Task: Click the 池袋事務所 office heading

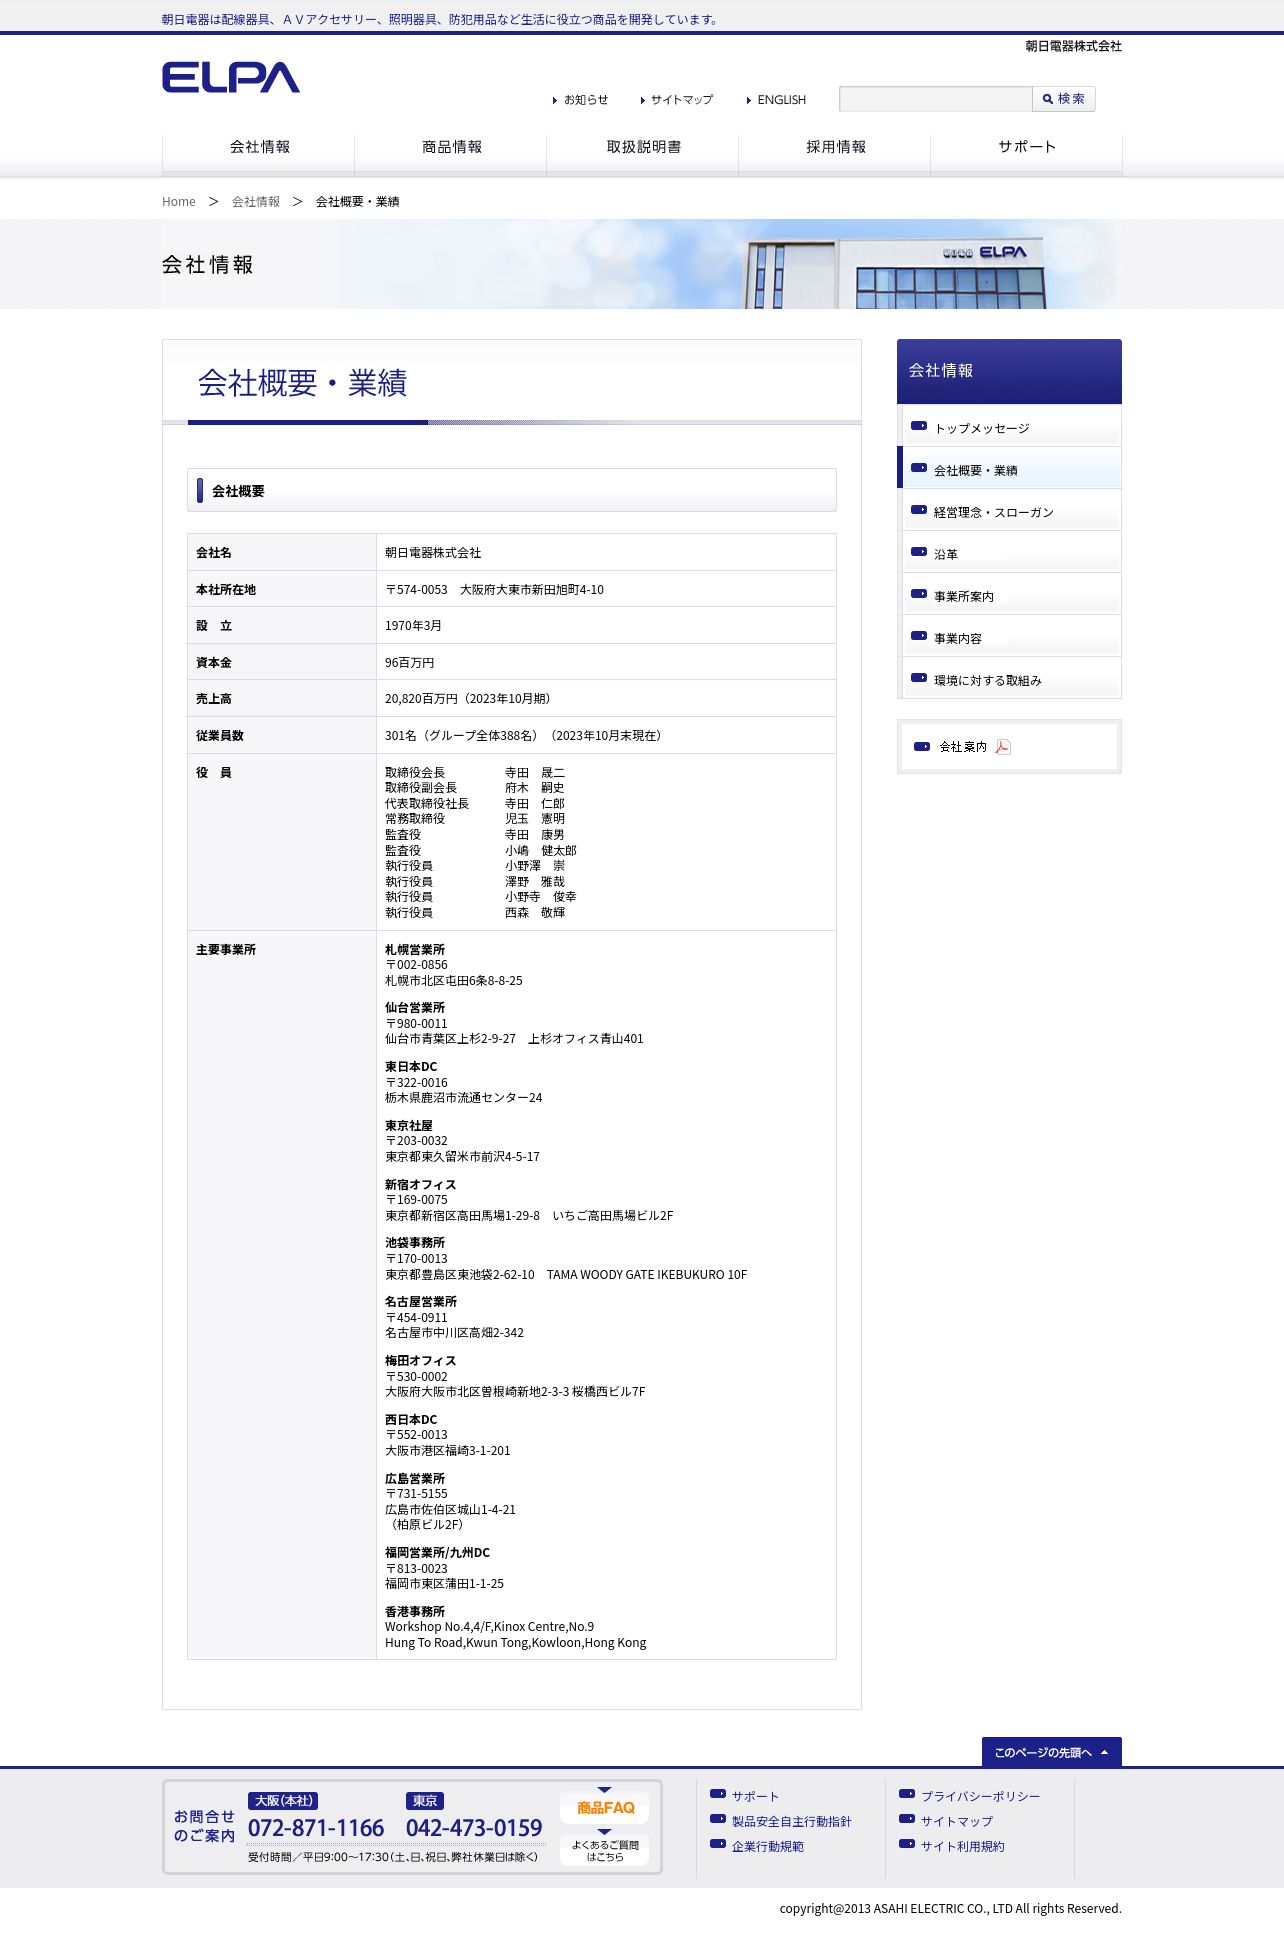Action: pyautogui.click(x=415, y=1243)
